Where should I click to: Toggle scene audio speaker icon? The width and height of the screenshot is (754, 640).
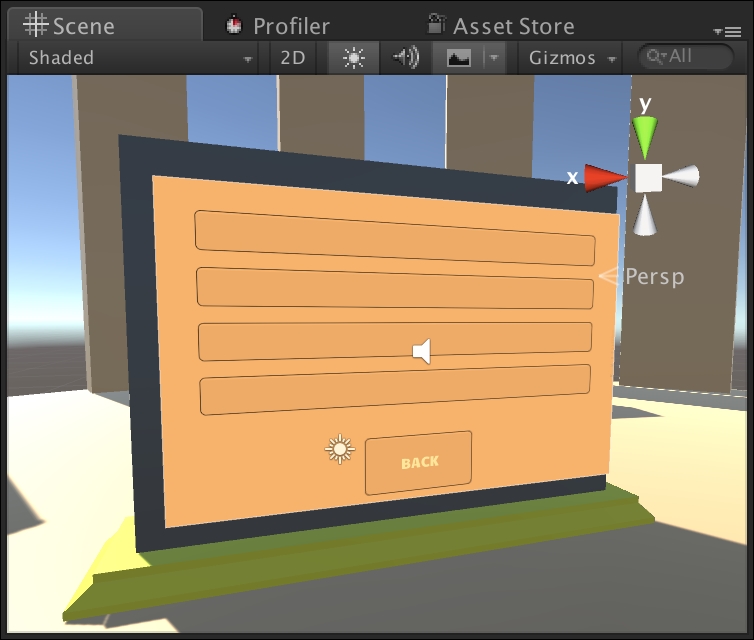(406, 58)
